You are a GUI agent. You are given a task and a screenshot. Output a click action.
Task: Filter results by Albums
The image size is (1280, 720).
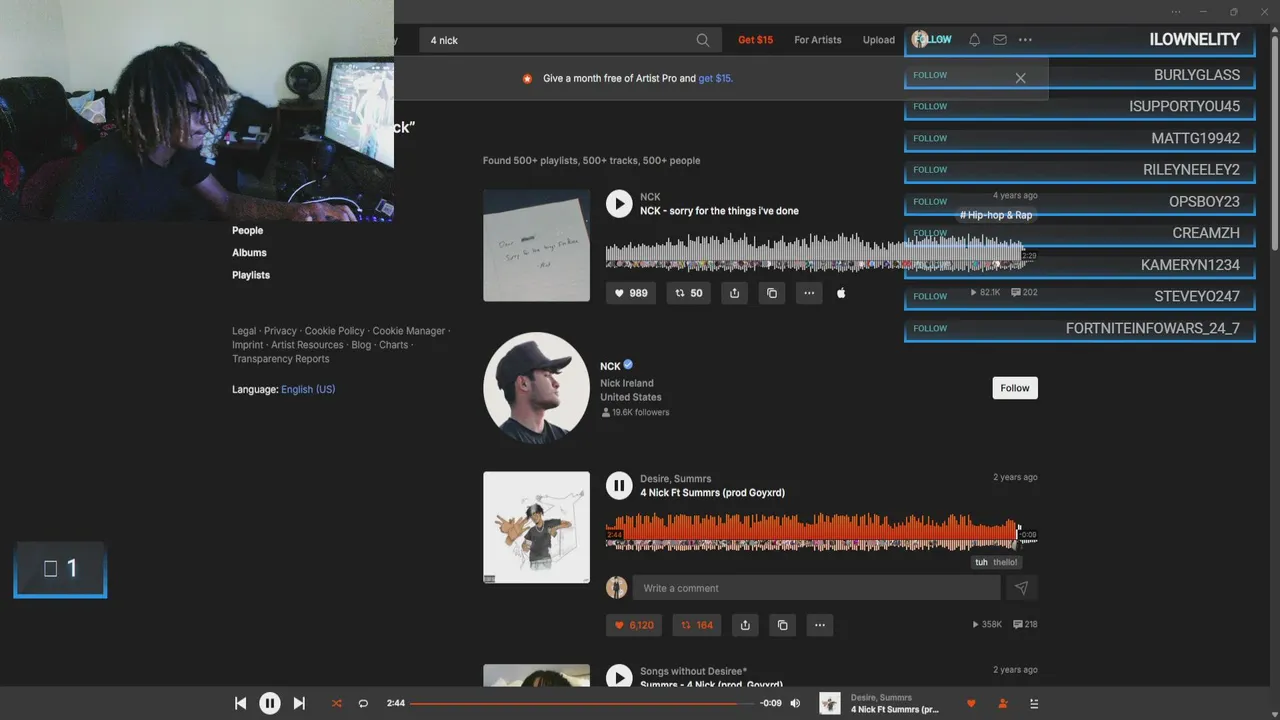click(250, 252)
